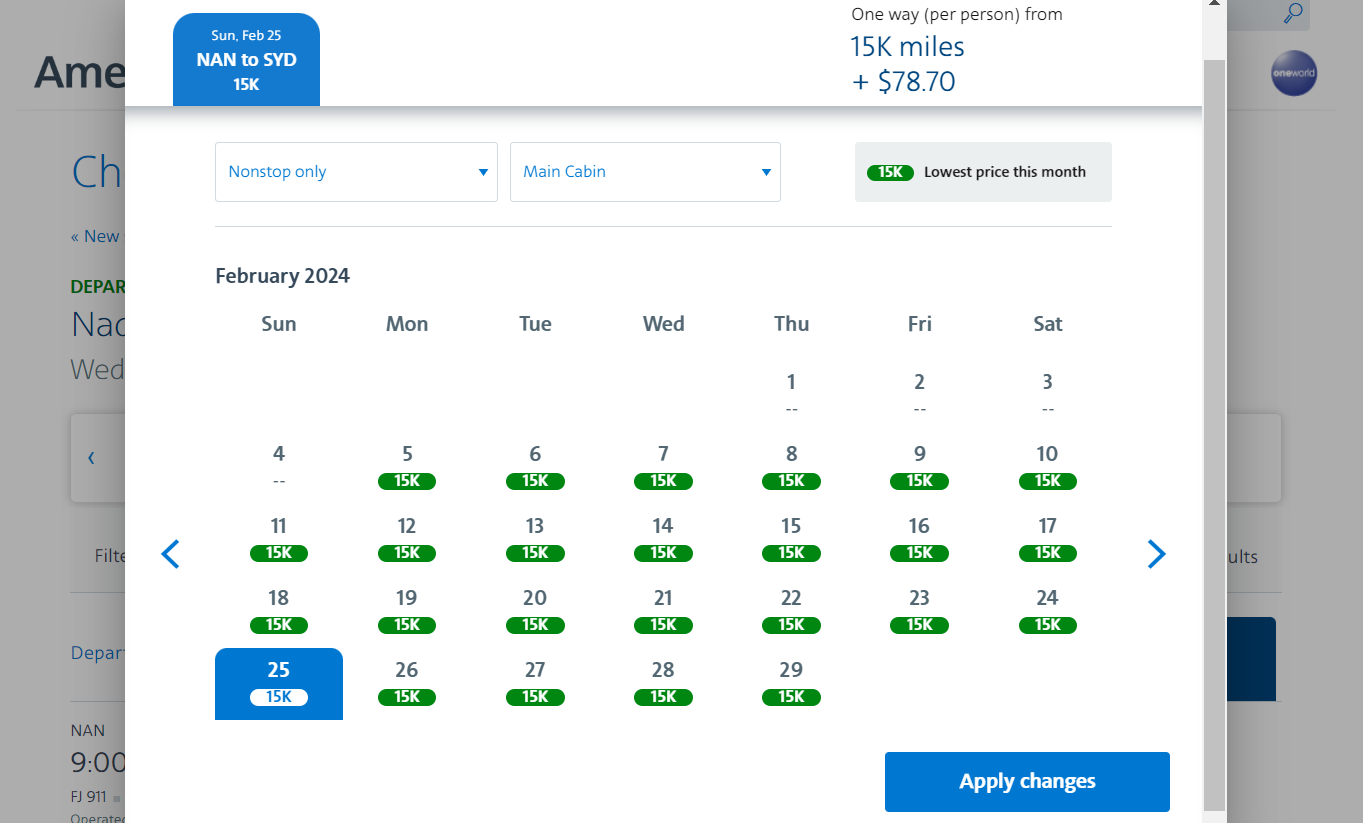
Task: Click the green 15K lowest price badge
Action: [x=890, y=172]
